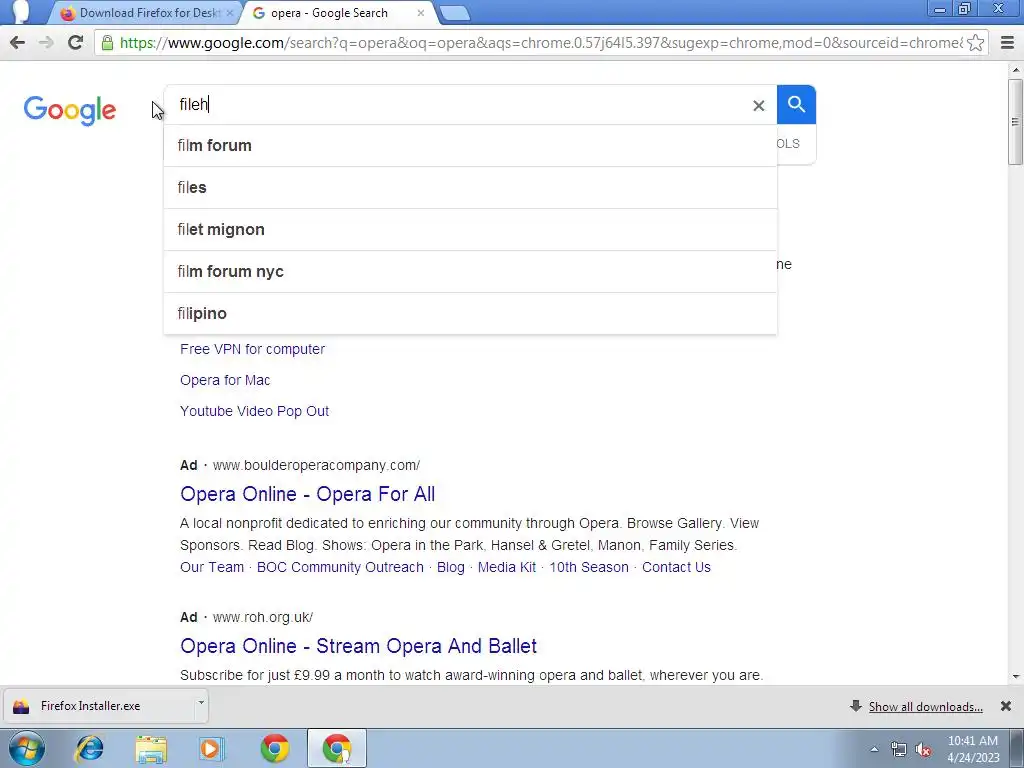The image size is (1024, 768).
Task: Show hidden system tray icons arrow
Action: pyautogui.click(x=874, y=749)
